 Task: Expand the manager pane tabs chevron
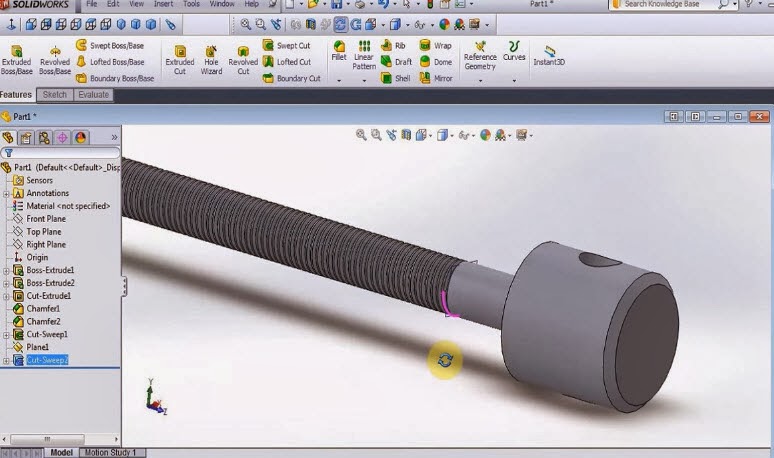click(x=115, y=137)
